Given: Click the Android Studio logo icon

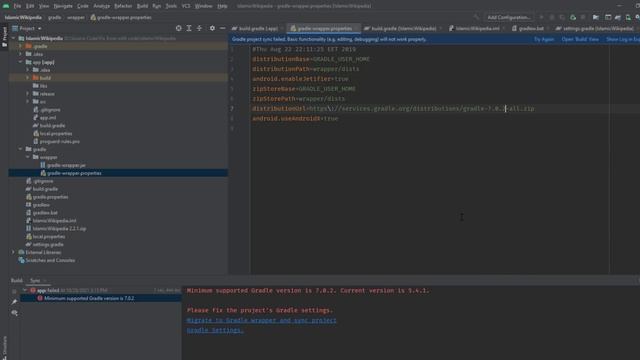Looking at the screenshot, I should click(6, 6).
